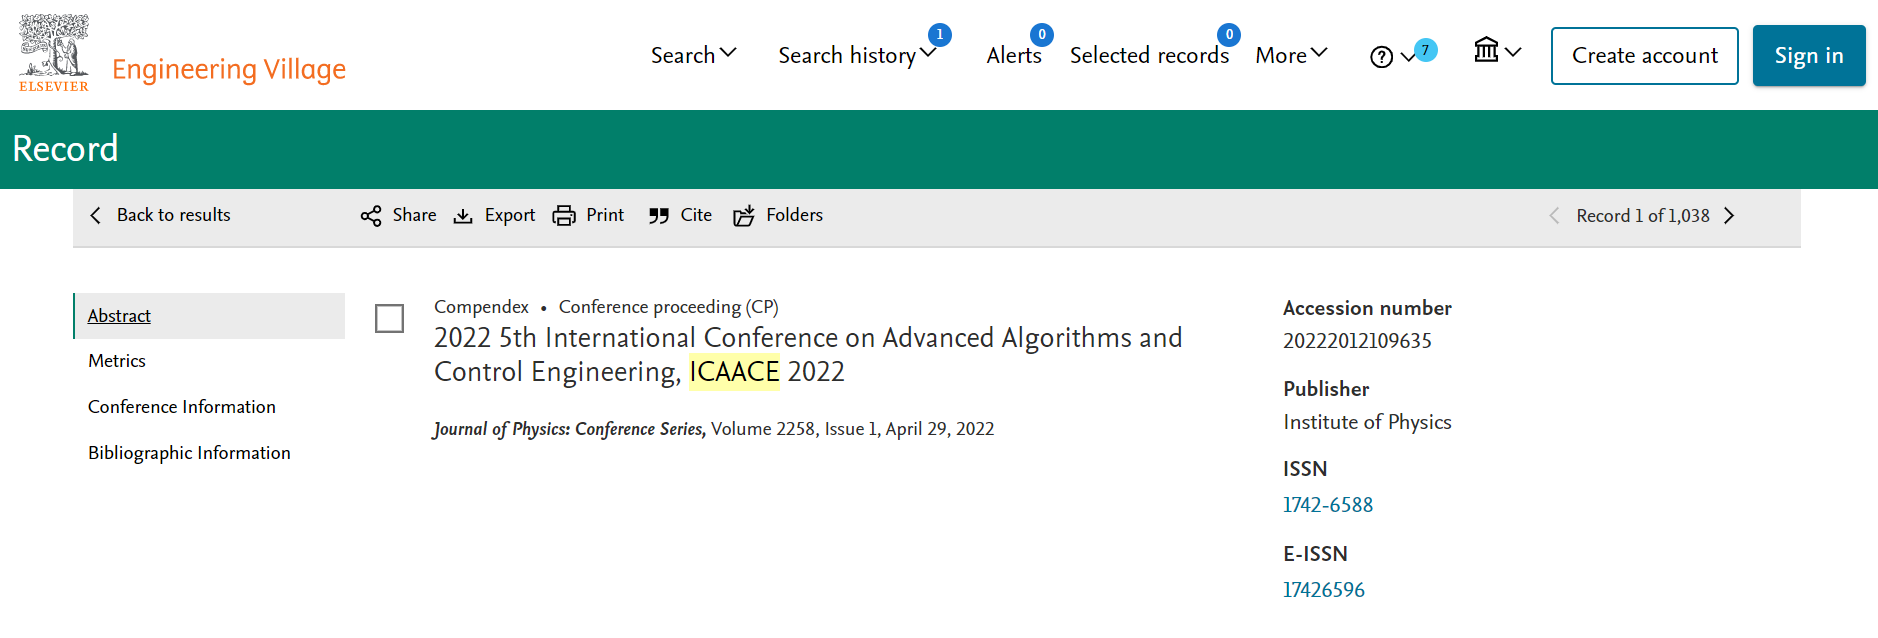This screenshot has height=638, width=1878.
Task: Click the Selected records count badge
Action: 1229,35
